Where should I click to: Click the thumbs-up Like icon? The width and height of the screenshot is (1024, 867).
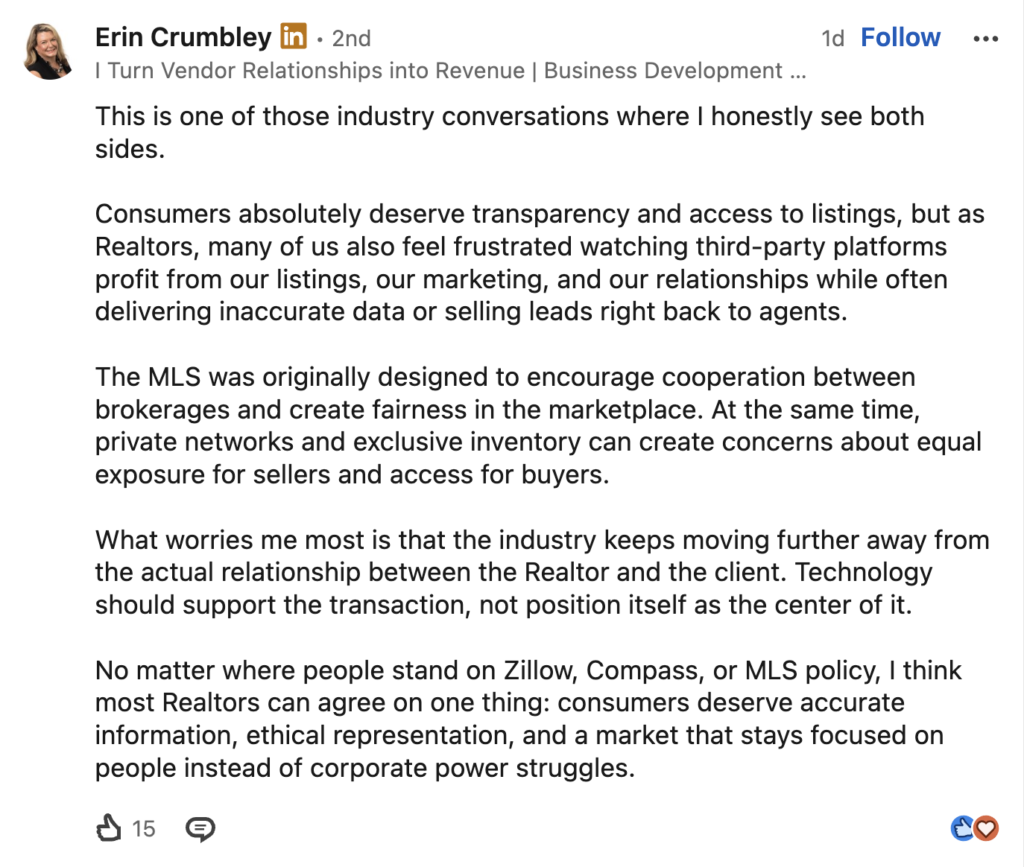109,828
